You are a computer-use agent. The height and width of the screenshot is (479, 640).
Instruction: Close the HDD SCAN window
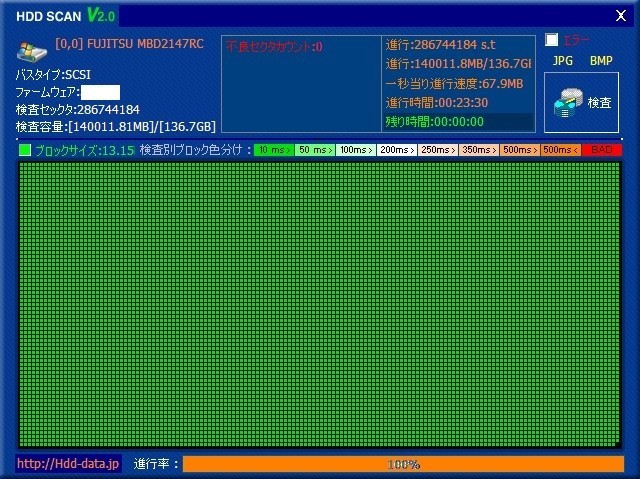point(621,16)
